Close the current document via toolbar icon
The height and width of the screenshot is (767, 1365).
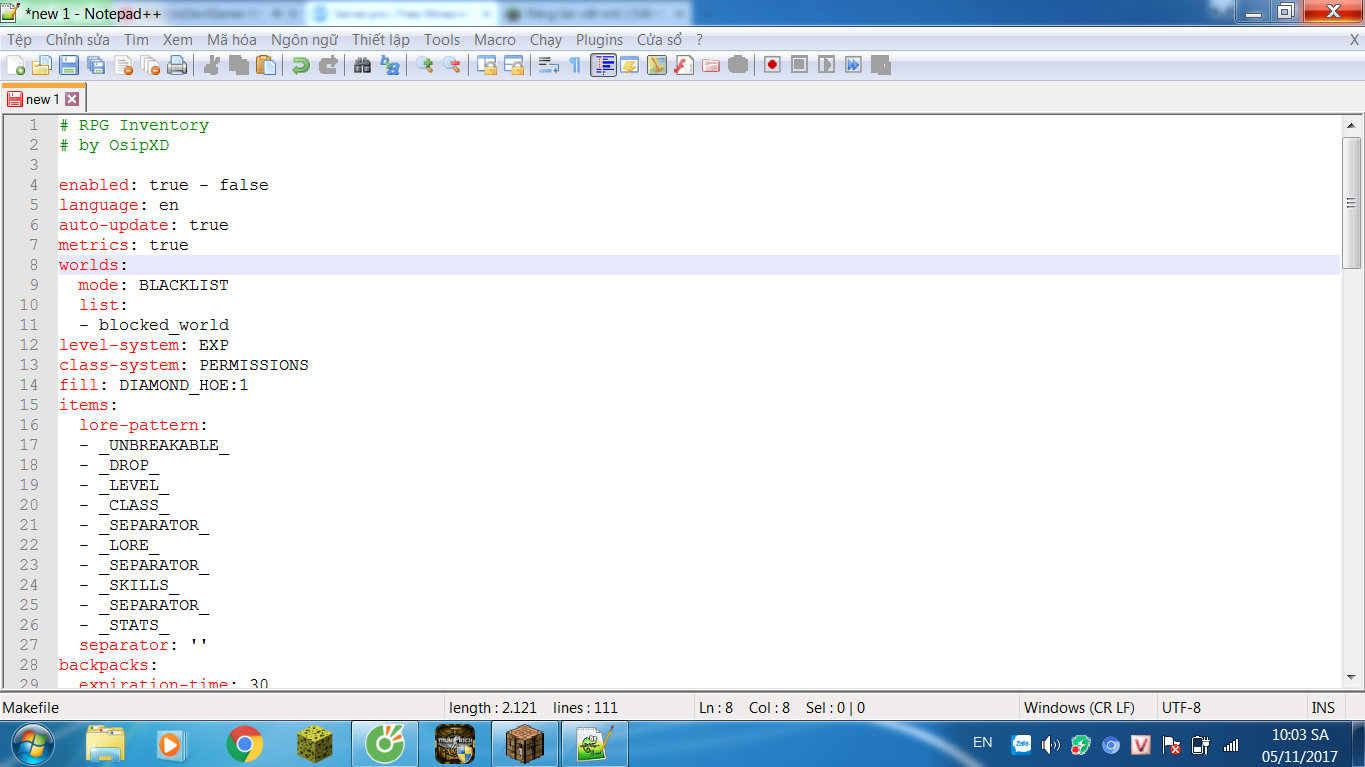coord(124,65)
